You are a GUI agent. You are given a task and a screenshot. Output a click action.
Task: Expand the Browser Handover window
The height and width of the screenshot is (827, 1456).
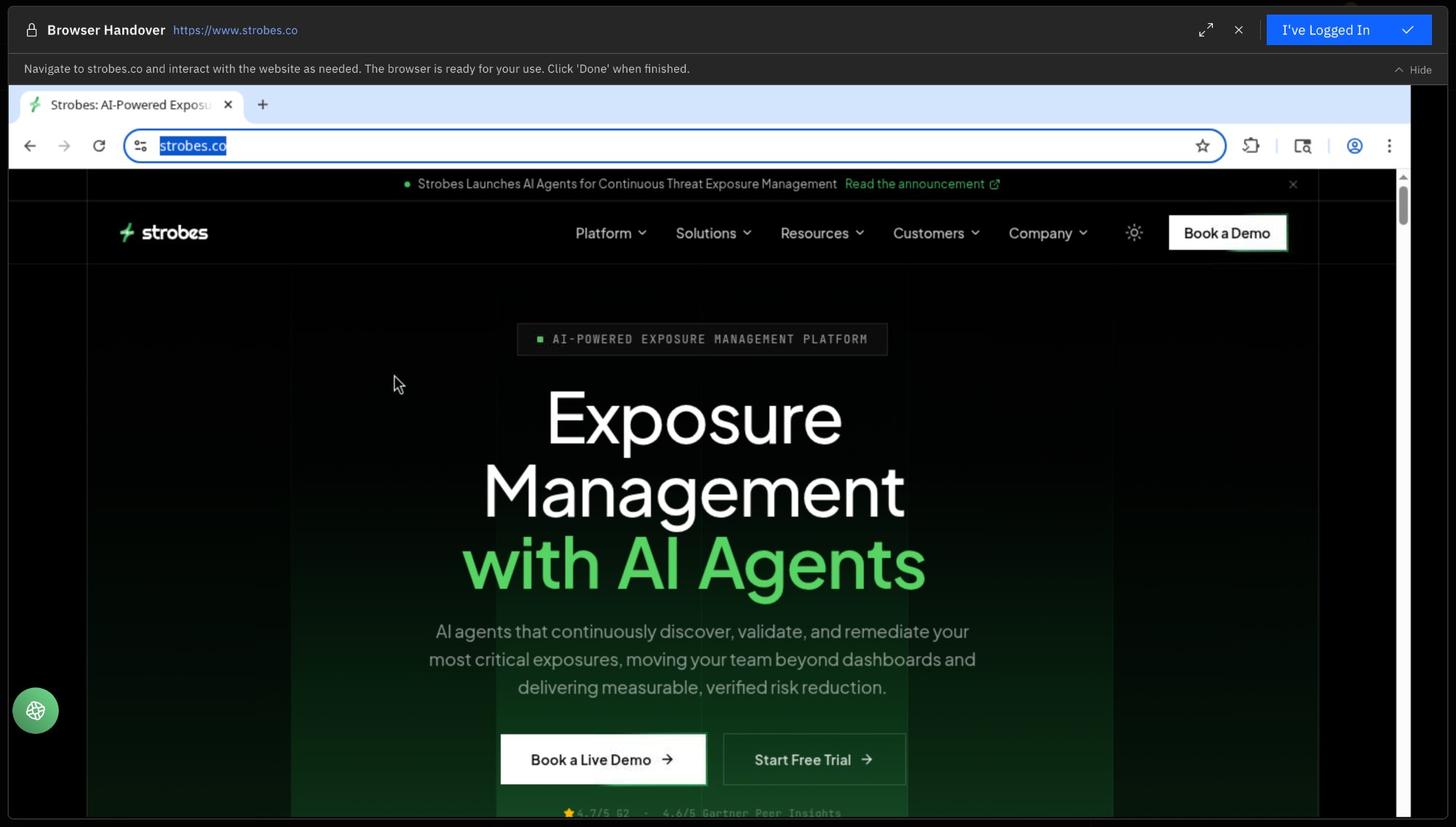tap(1206, 30)
